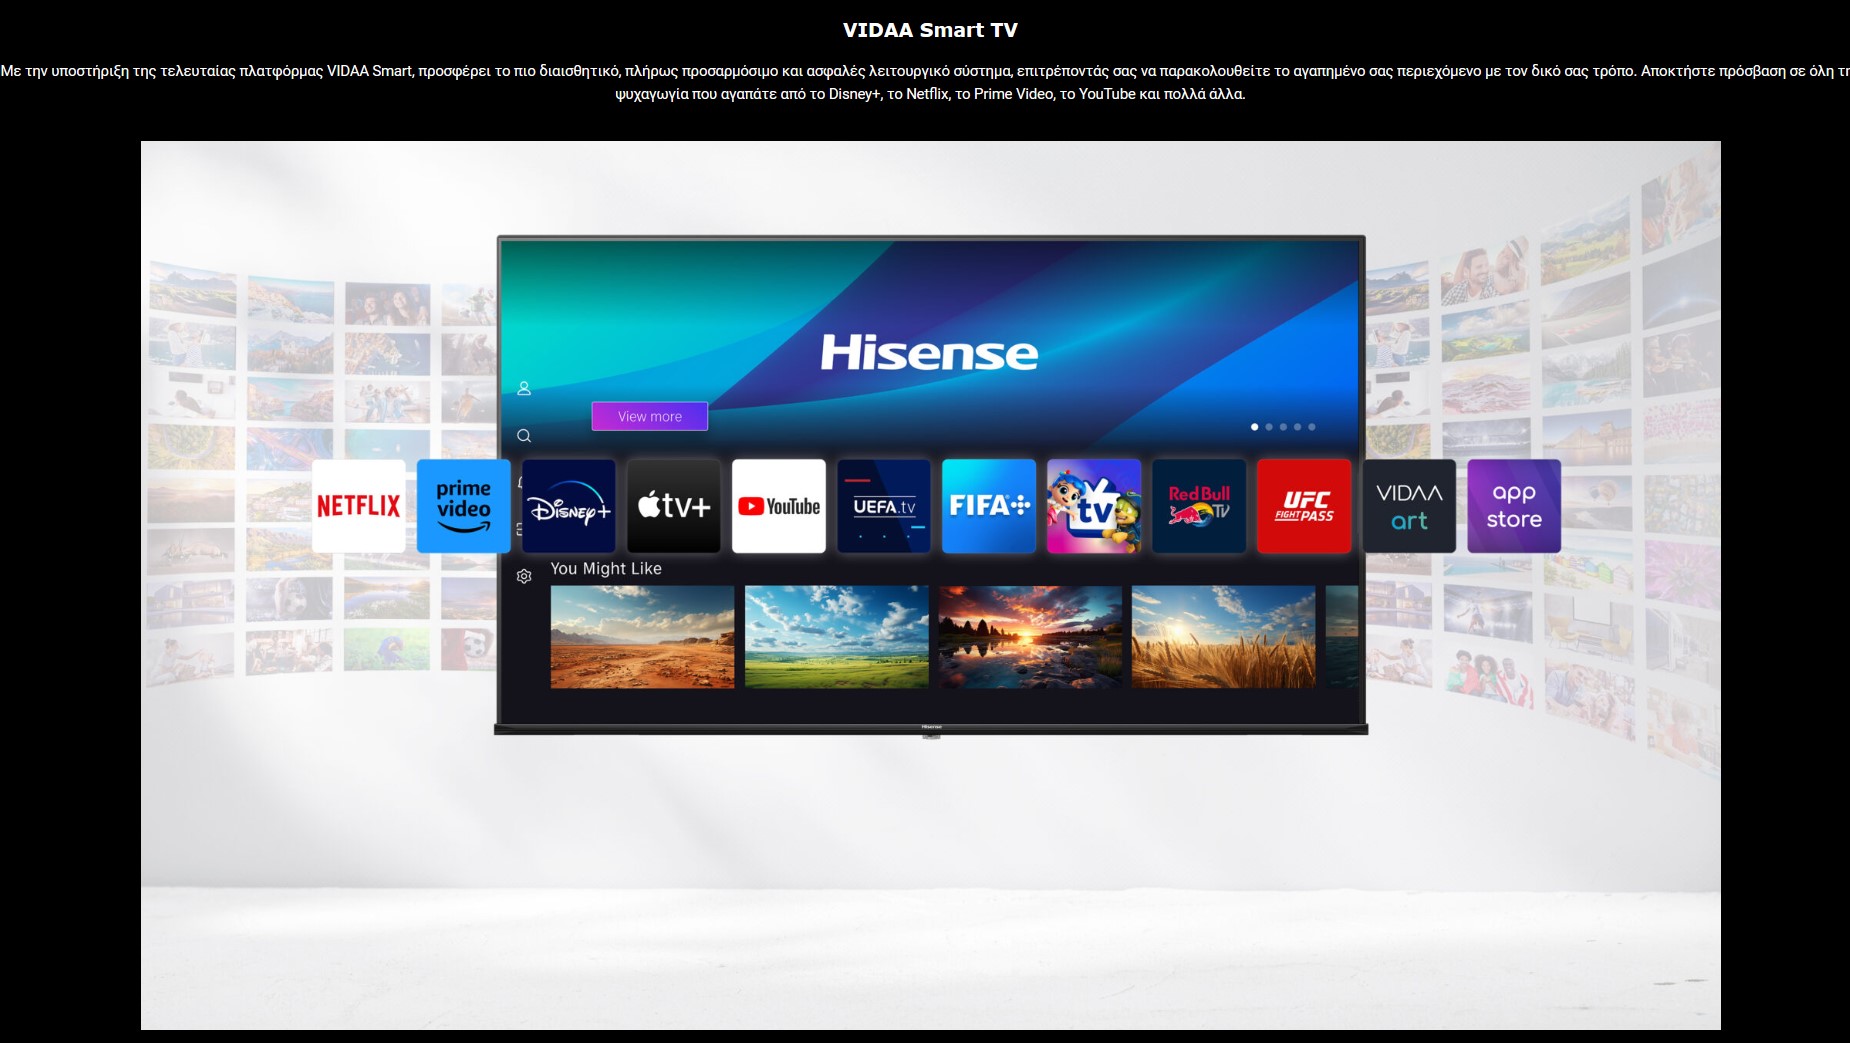Select the fourth carousel dot indicator
The height and width of the screenshot is (1043, 1850).
[1298, 427]
